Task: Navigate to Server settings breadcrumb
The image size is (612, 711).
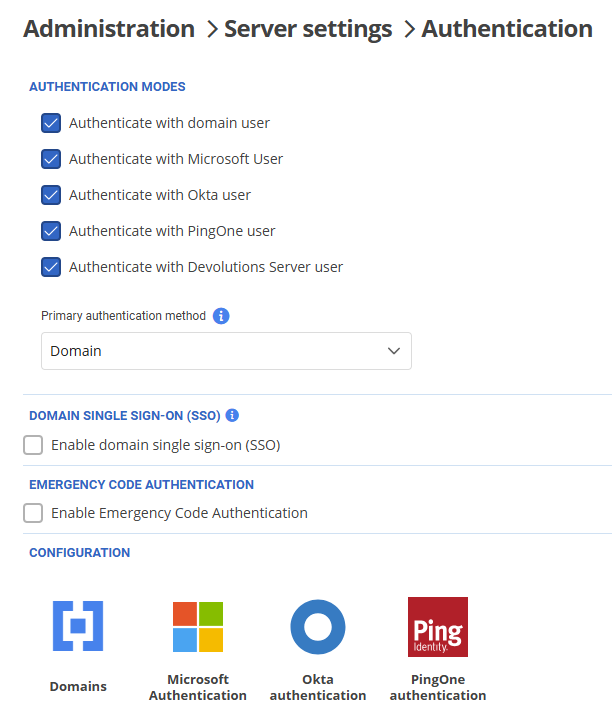Action: (309, 29)
